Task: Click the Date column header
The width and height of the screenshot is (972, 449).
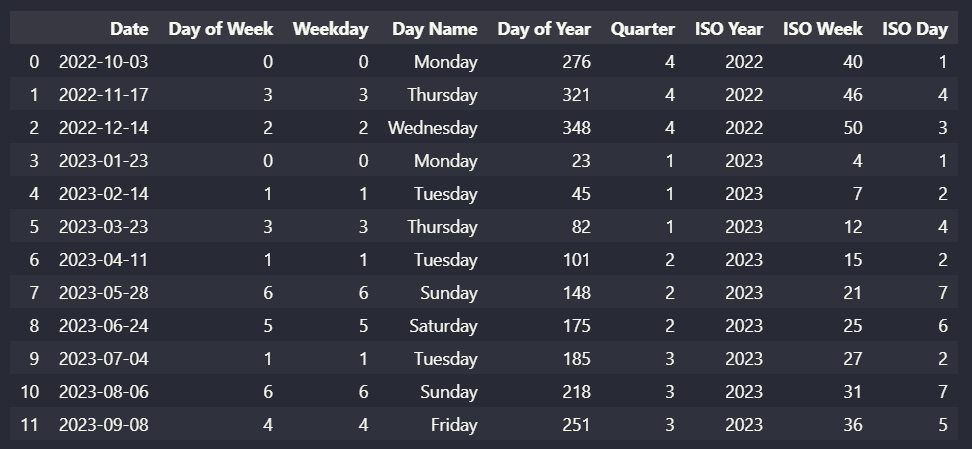Action: [x=128, y=29]
